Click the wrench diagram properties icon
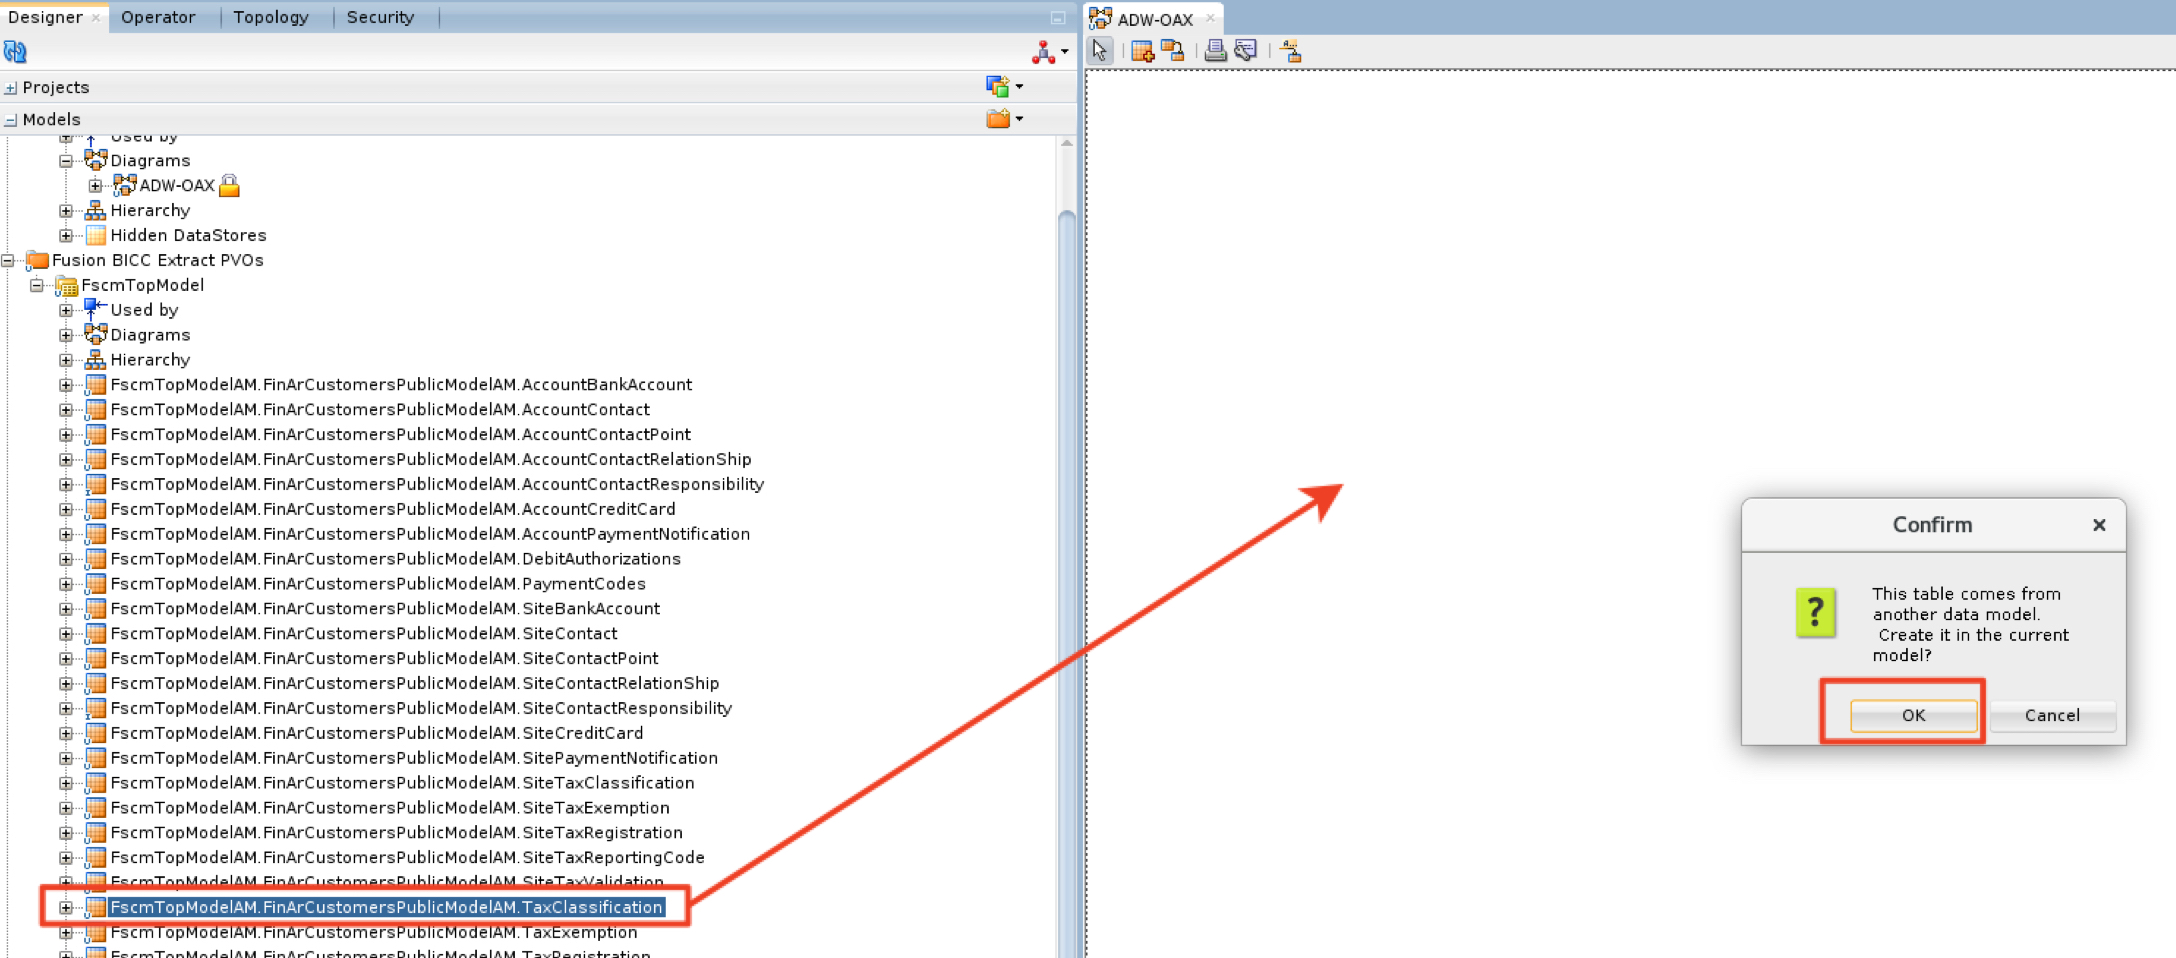2176x958 pixels. tap(1245, 51)
